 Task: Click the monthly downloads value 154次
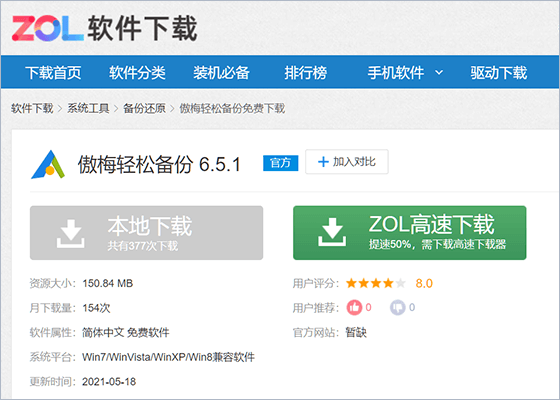[96, 308]
